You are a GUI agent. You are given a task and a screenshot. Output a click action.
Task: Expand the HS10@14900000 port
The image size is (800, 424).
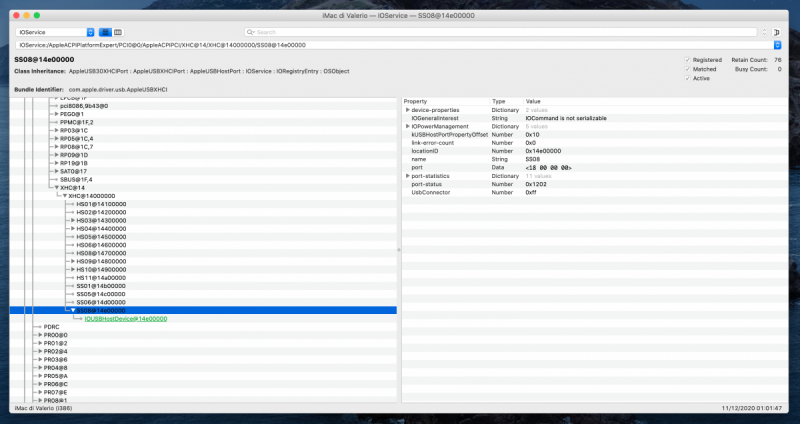click(73, 269)
